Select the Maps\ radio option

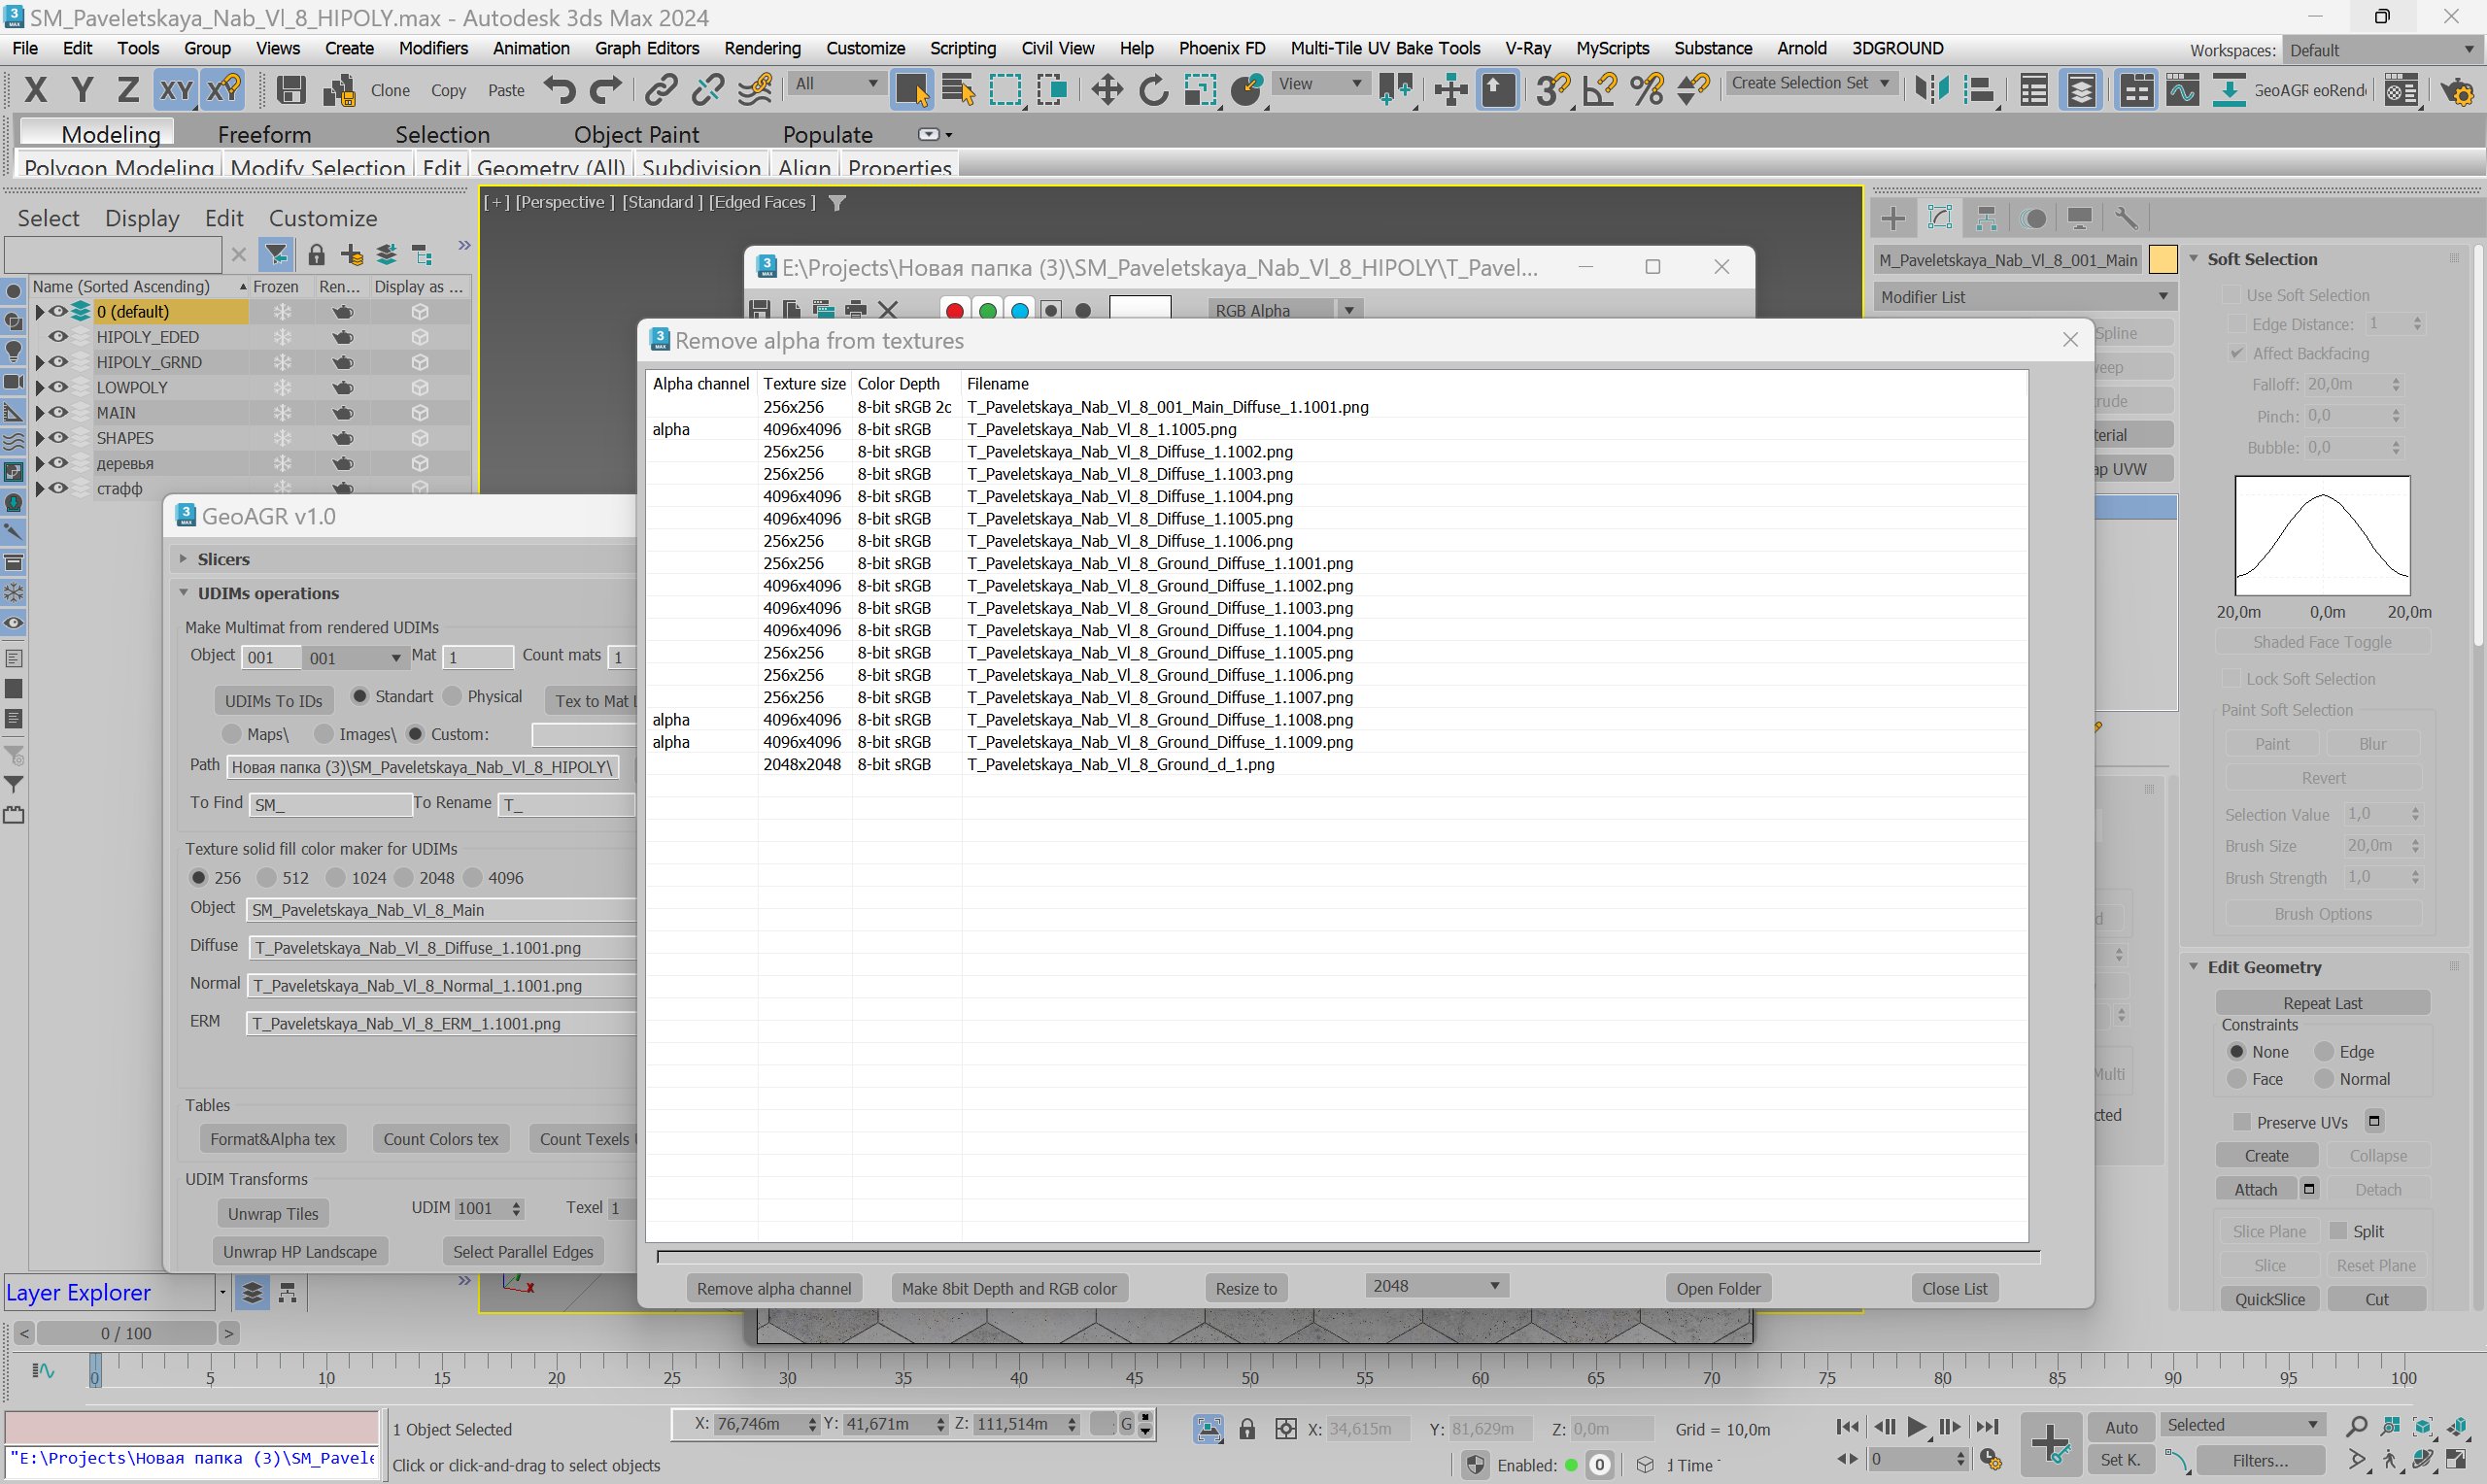pos(232,734)
